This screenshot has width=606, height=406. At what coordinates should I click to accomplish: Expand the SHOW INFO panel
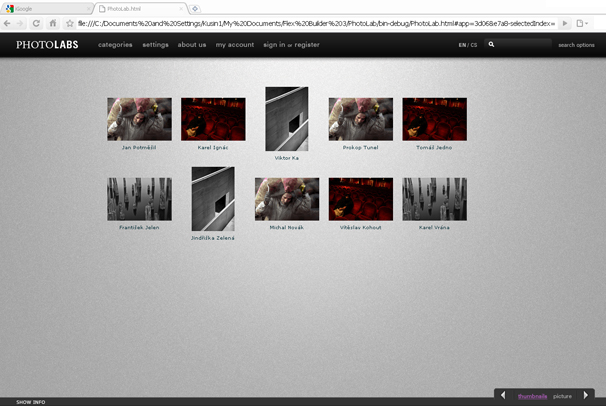30,402
